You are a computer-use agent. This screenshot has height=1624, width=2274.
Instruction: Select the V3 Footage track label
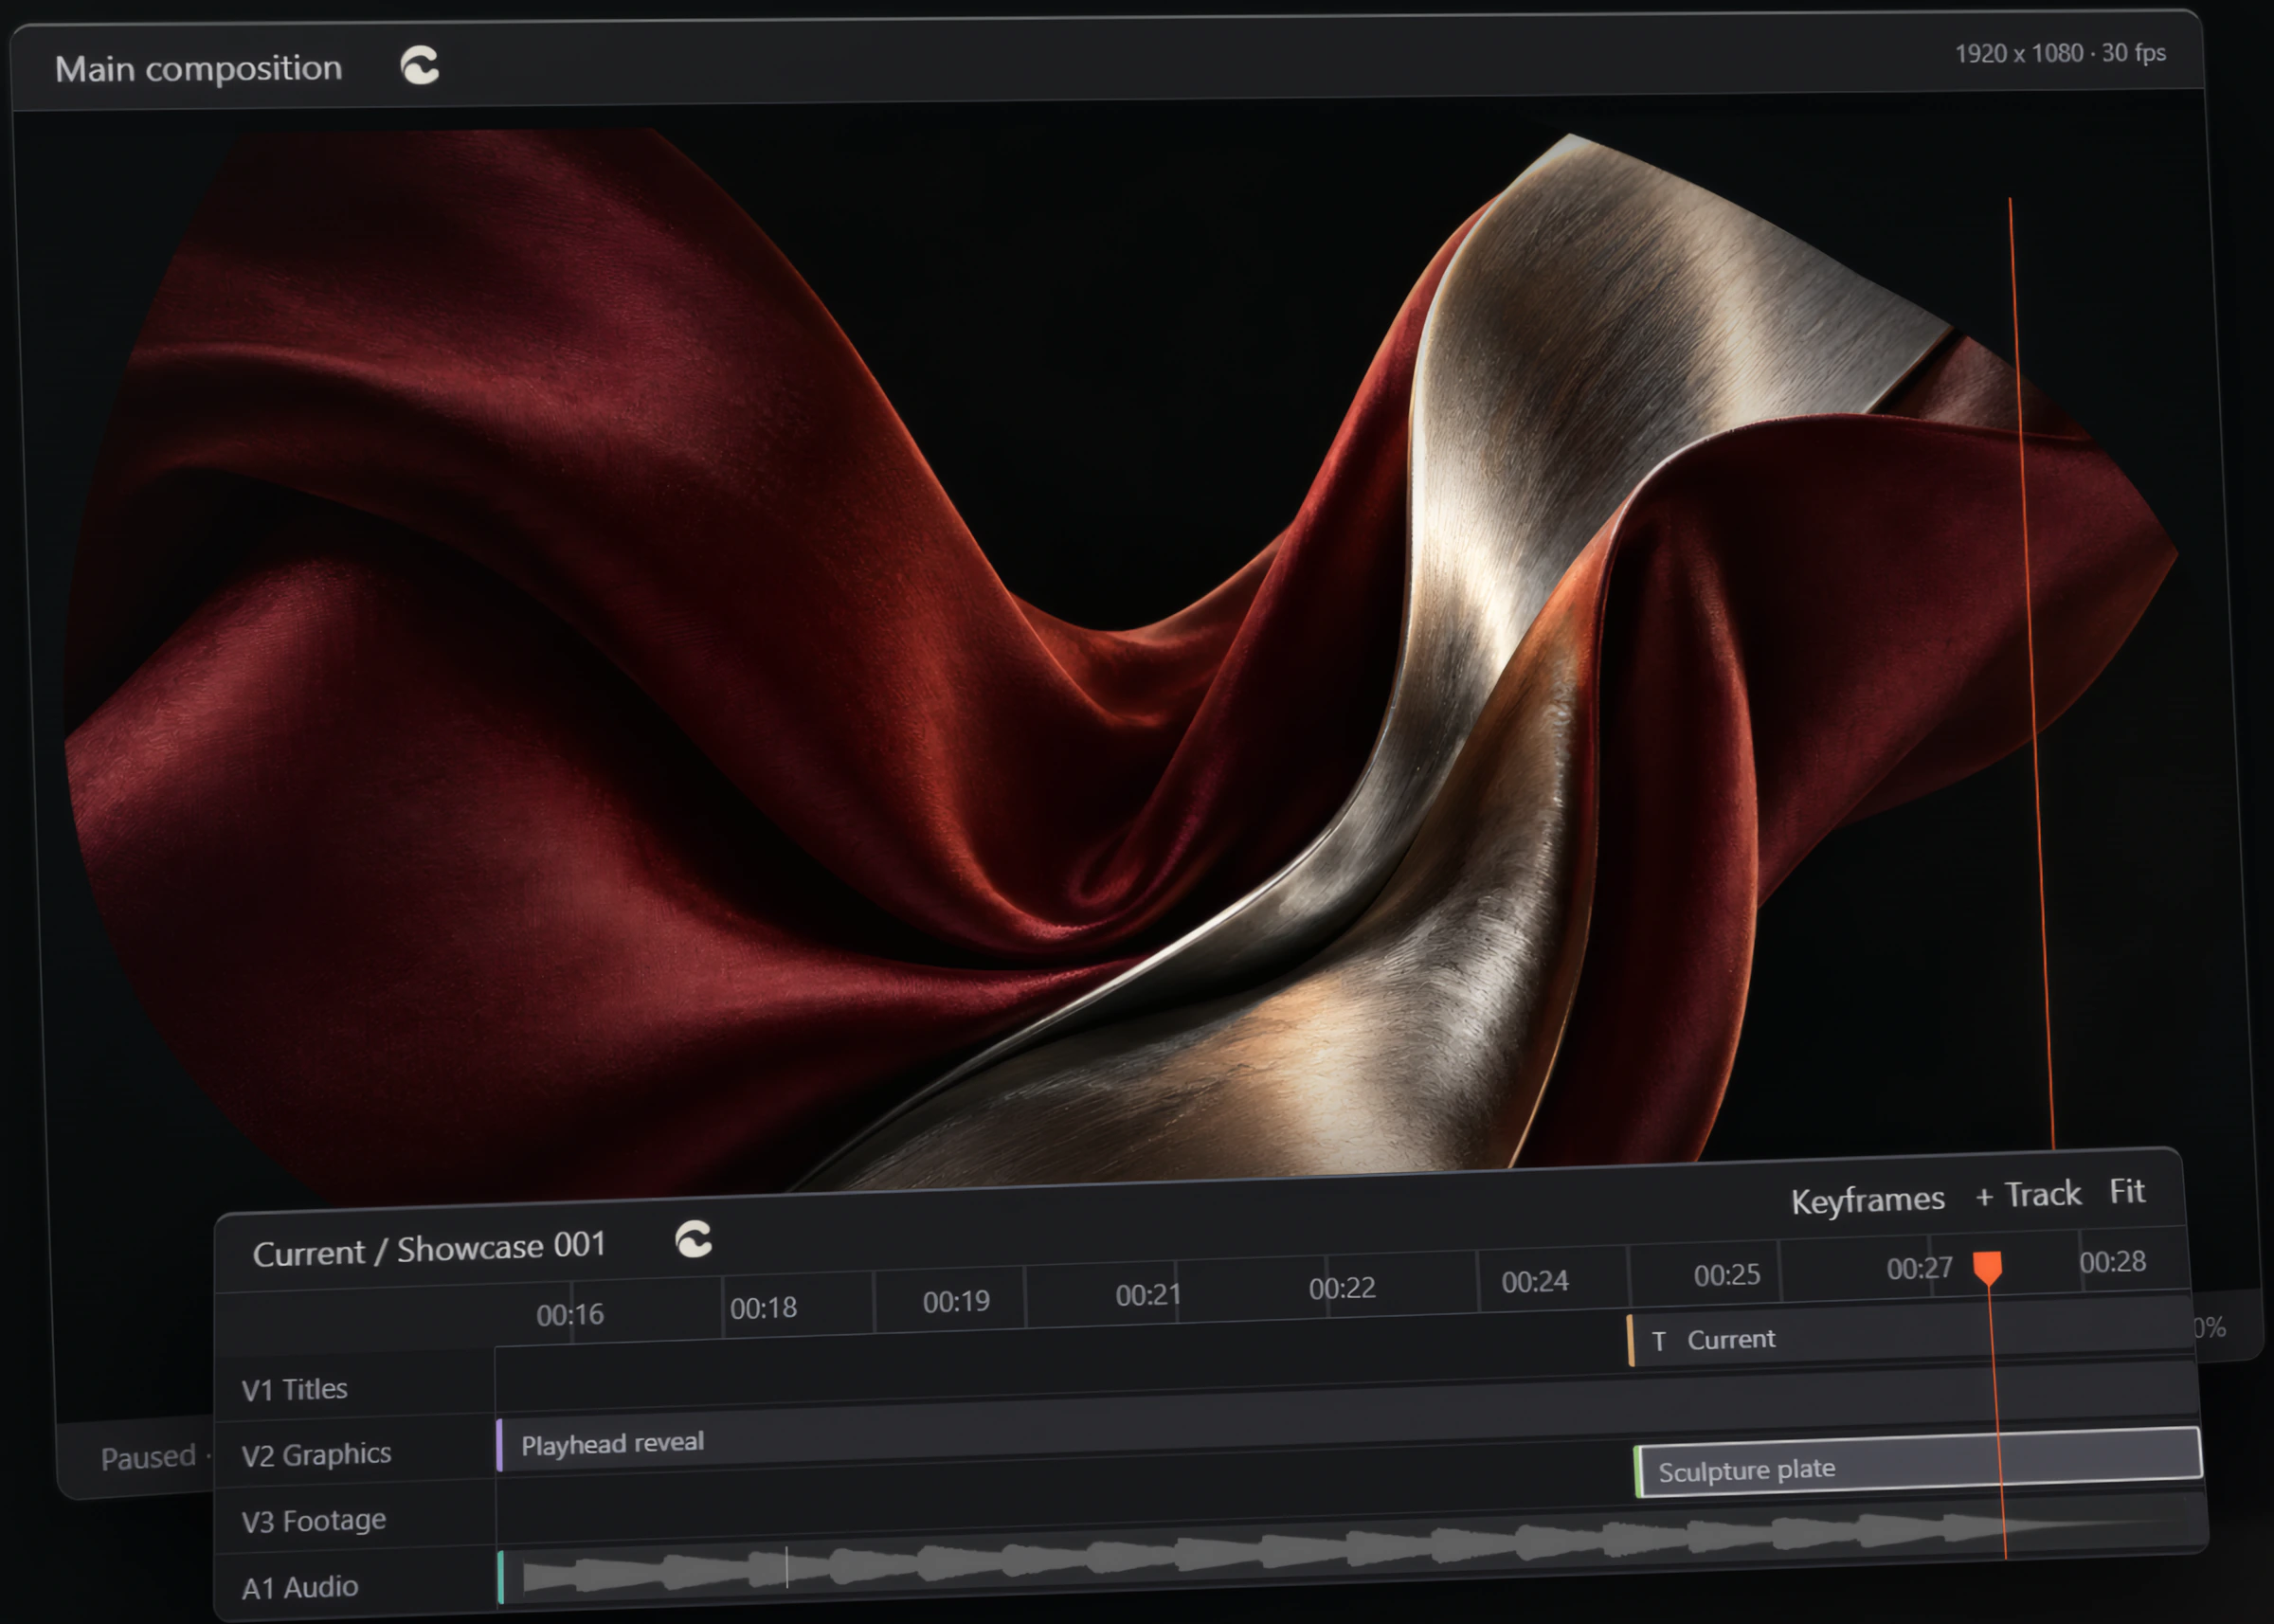coord(313,1521)
